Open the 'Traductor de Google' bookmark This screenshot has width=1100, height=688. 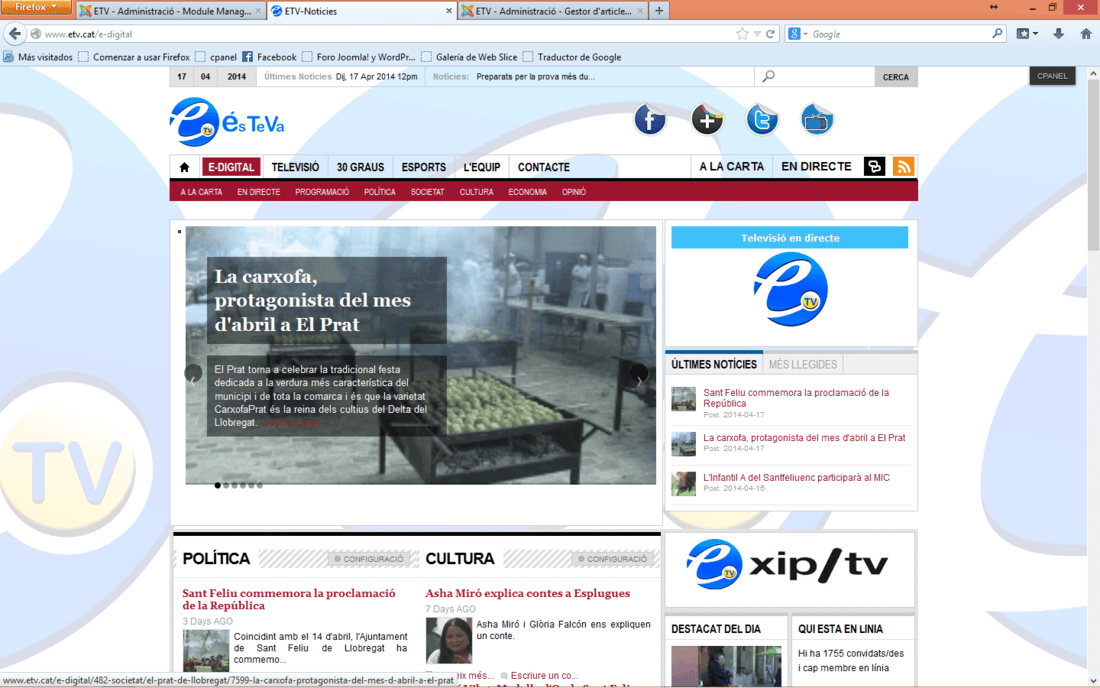tap(572, 57)
